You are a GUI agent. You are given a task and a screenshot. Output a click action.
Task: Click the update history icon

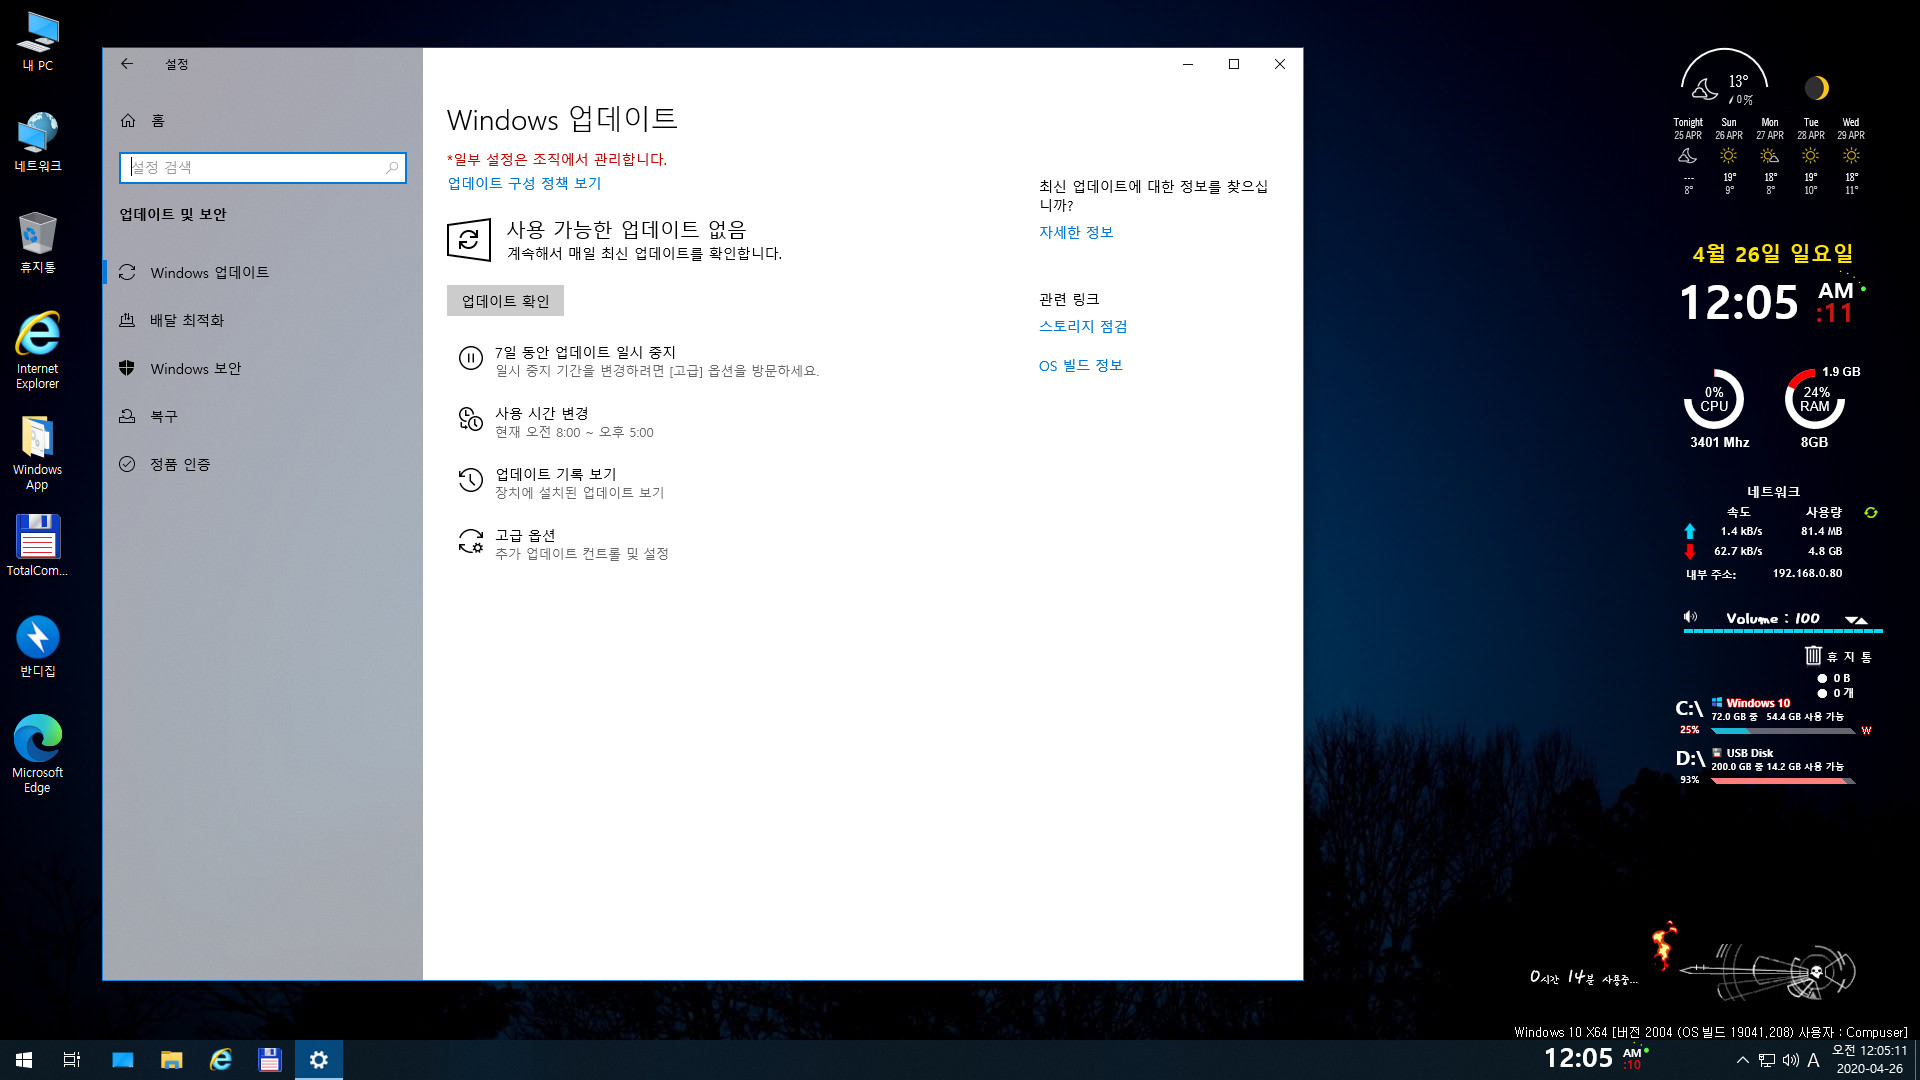pos(470,480)
